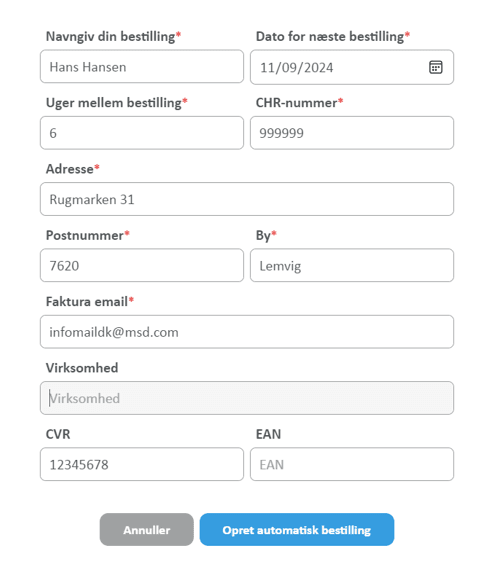
Task: Click Opret automatisk bestilling button
Action: click(x=297, y=530)
